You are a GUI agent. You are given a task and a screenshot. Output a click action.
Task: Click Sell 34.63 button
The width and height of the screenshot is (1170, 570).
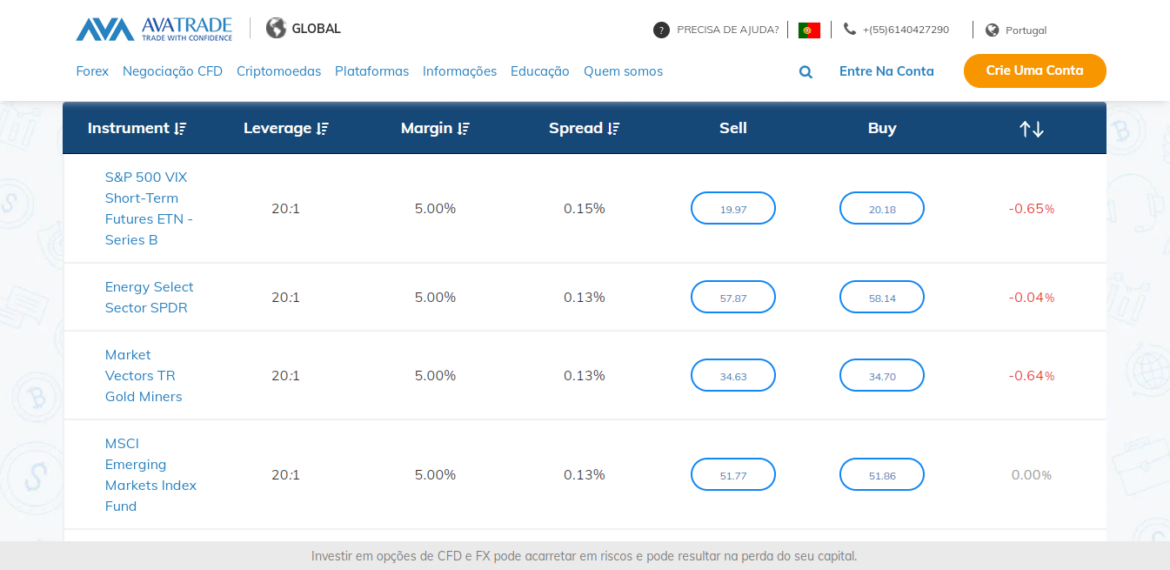[733, 375]
